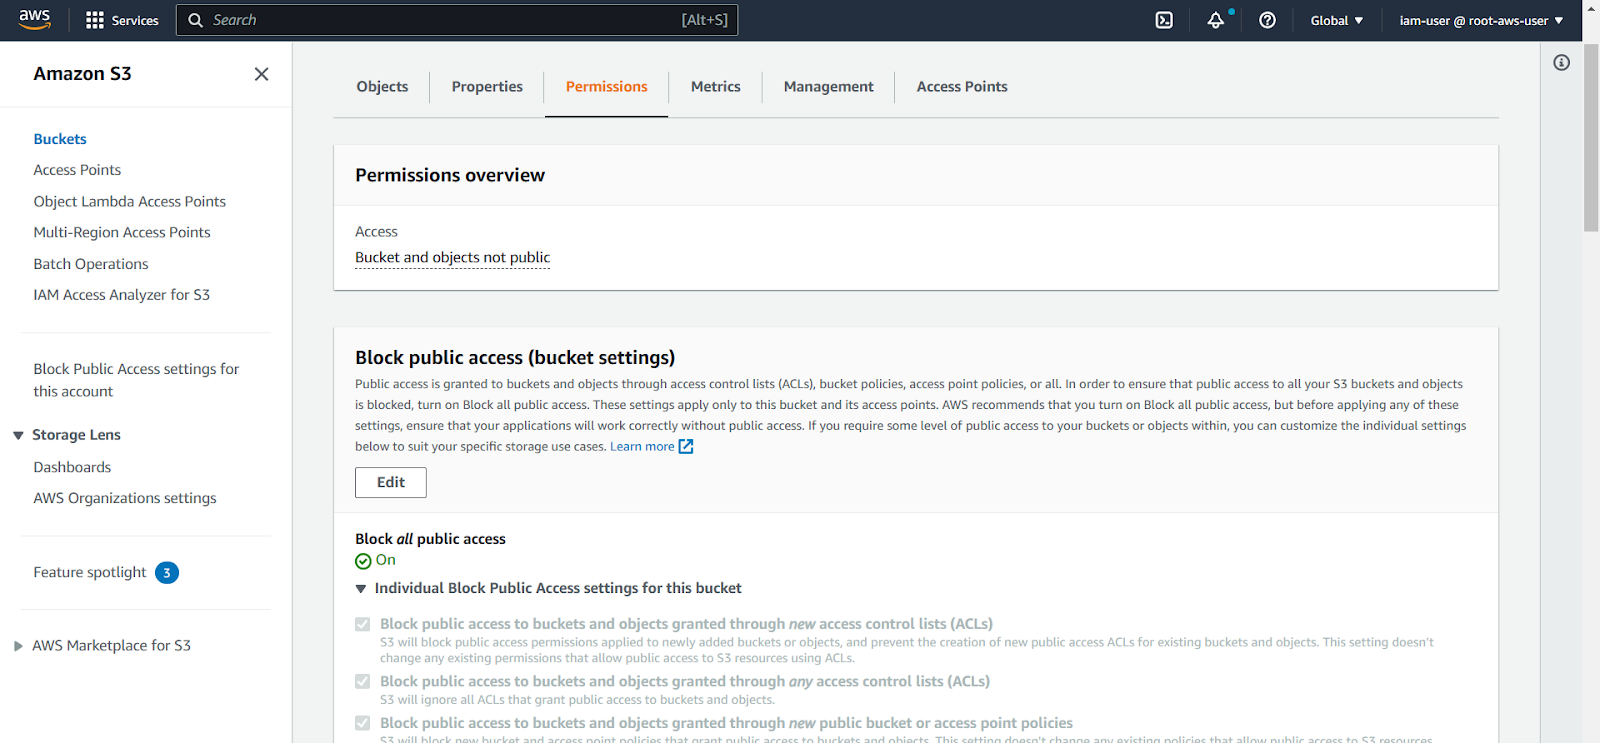Go to Buckets in sidebar
1600x743 pixels.
60,139
